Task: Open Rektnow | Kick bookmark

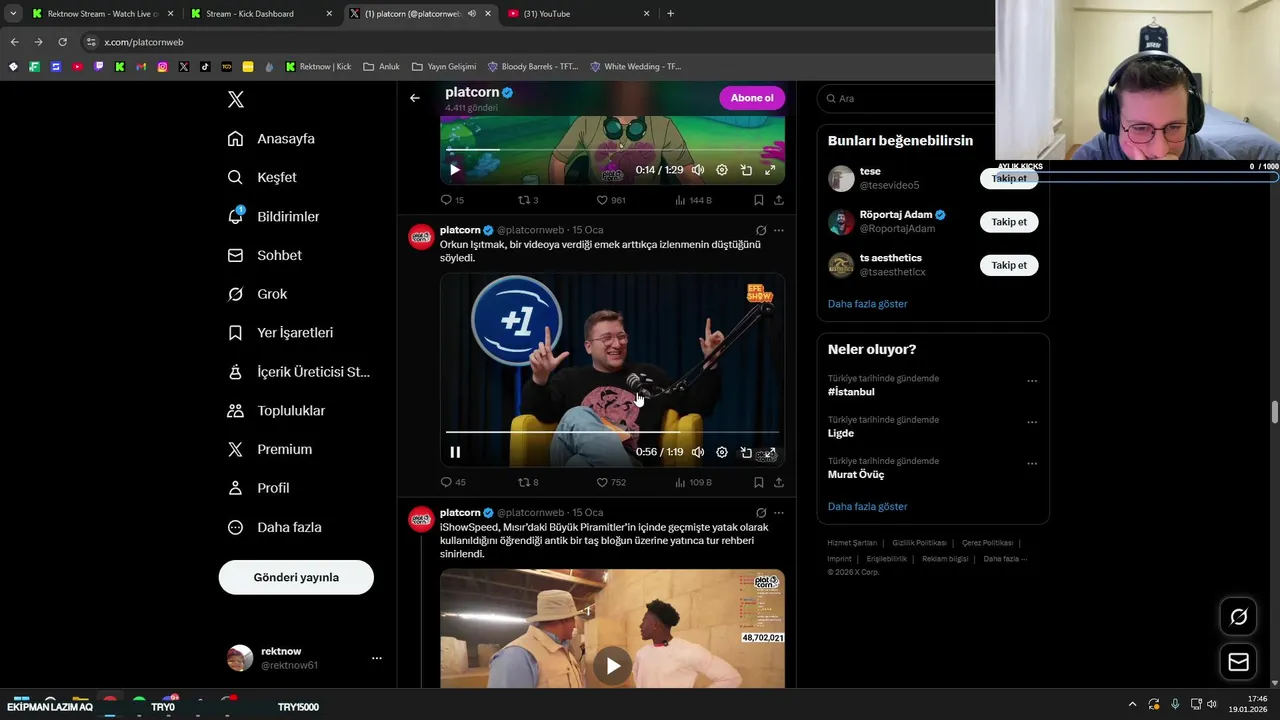Action: click(318, 67)
